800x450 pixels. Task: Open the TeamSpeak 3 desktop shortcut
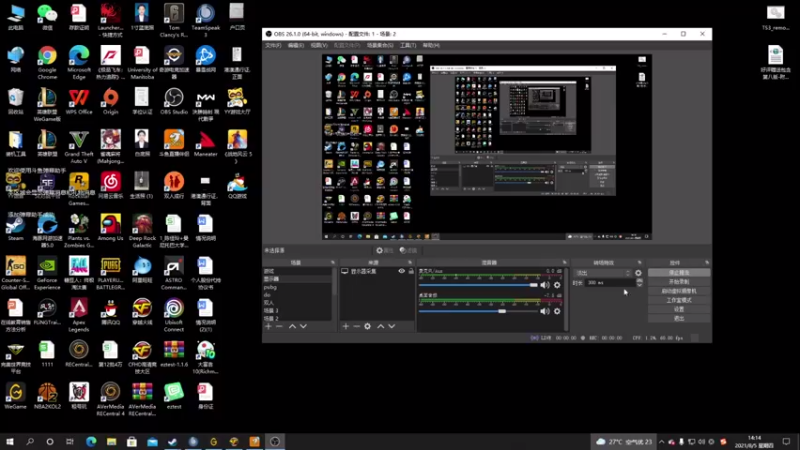(205, 21)
